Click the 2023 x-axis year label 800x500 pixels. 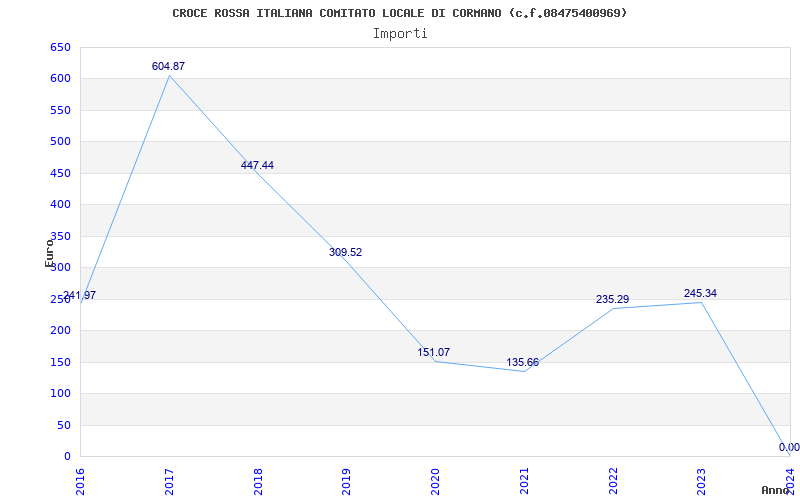[x=702, y=481]
